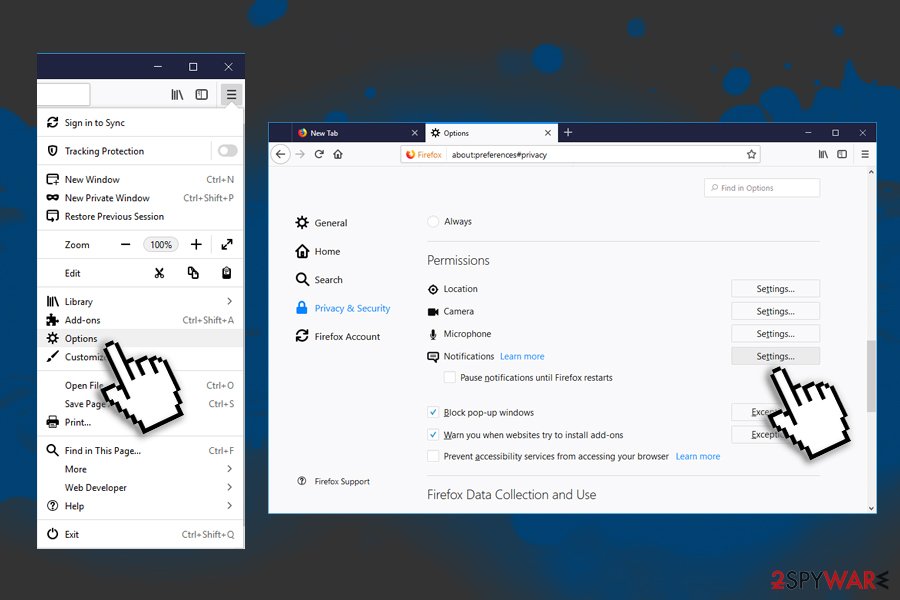This screenshot has width=900, height=600.
Task: Open the hamburger menu in left Firefox window
Action: pos(231,94)
